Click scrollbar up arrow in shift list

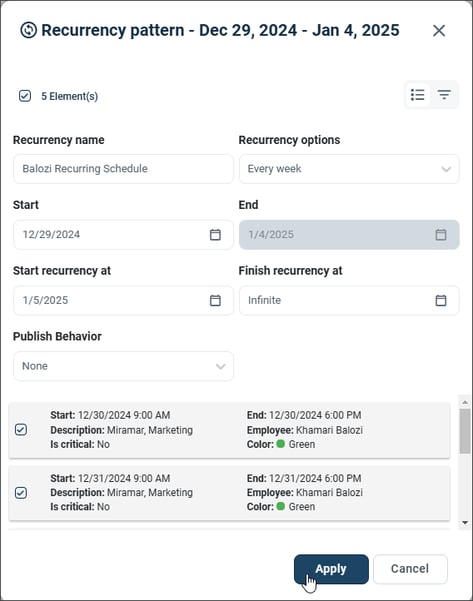[465, 402]
